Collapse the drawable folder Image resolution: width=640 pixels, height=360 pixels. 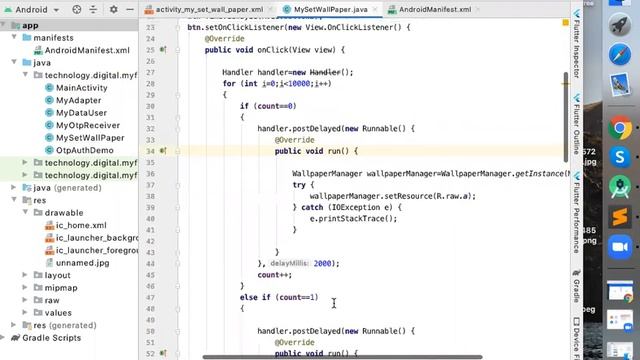click(25, 213)
